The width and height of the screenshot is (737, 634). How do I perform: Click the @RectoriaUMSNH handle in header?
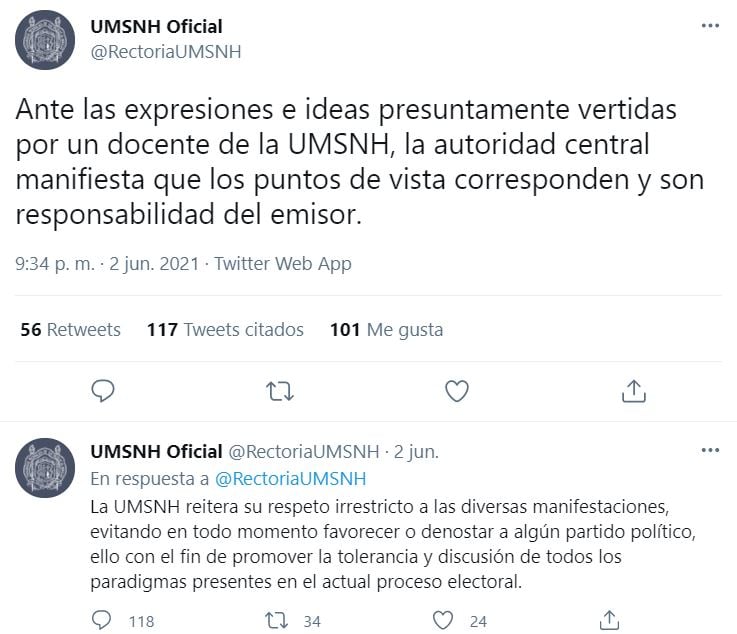[x=166, y=52]
